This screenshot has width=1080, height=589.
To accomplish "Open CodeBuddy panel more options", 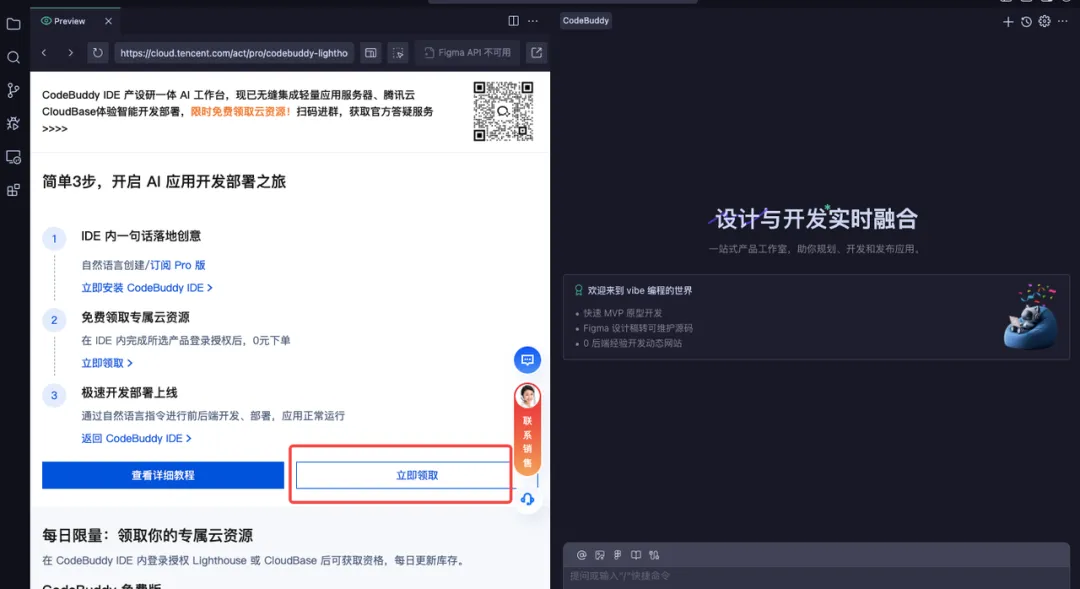I will (x=1063, y=21).
